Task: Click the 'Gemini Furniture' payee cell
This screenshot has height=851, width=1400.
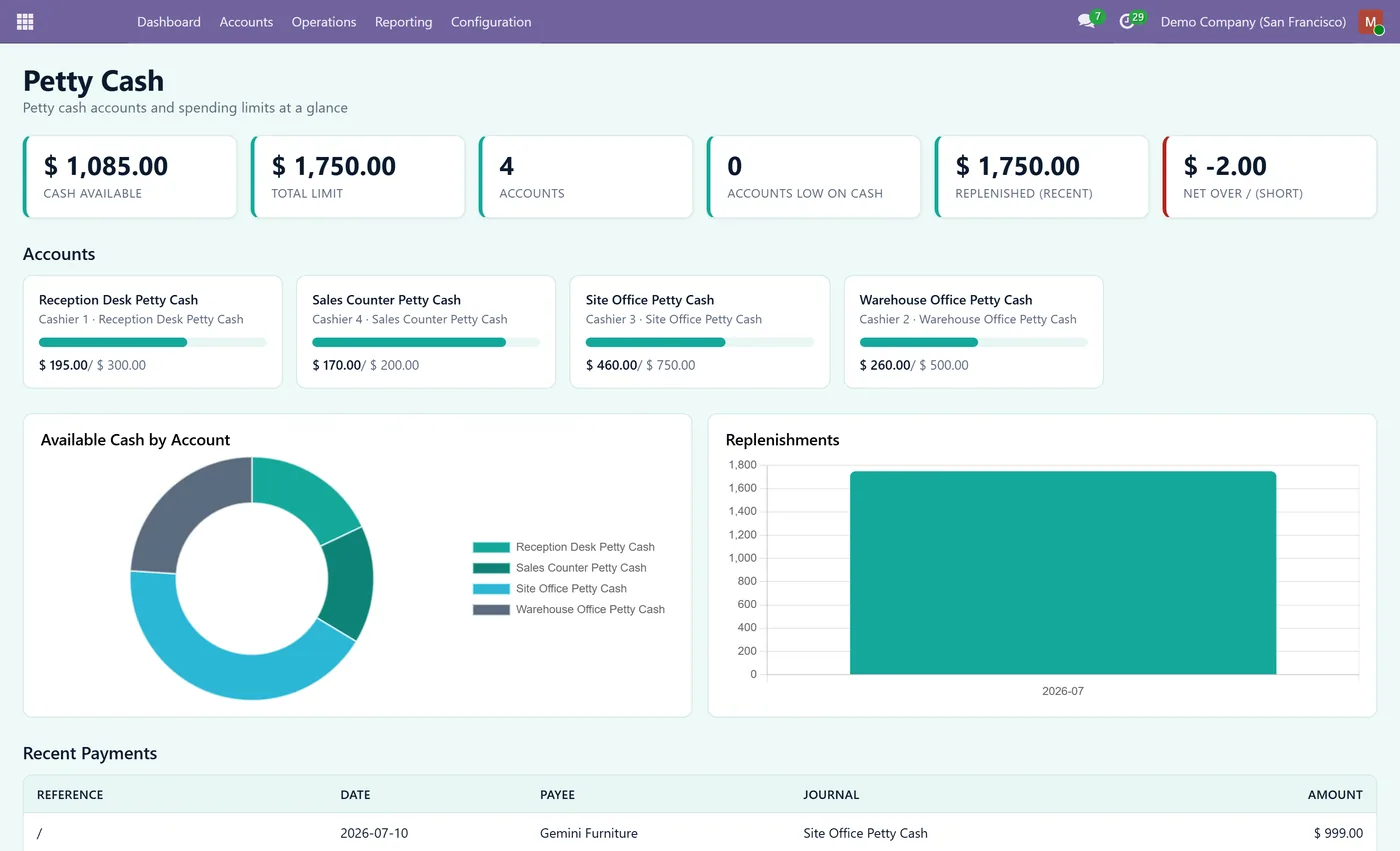Action: [x=589, y=833]
